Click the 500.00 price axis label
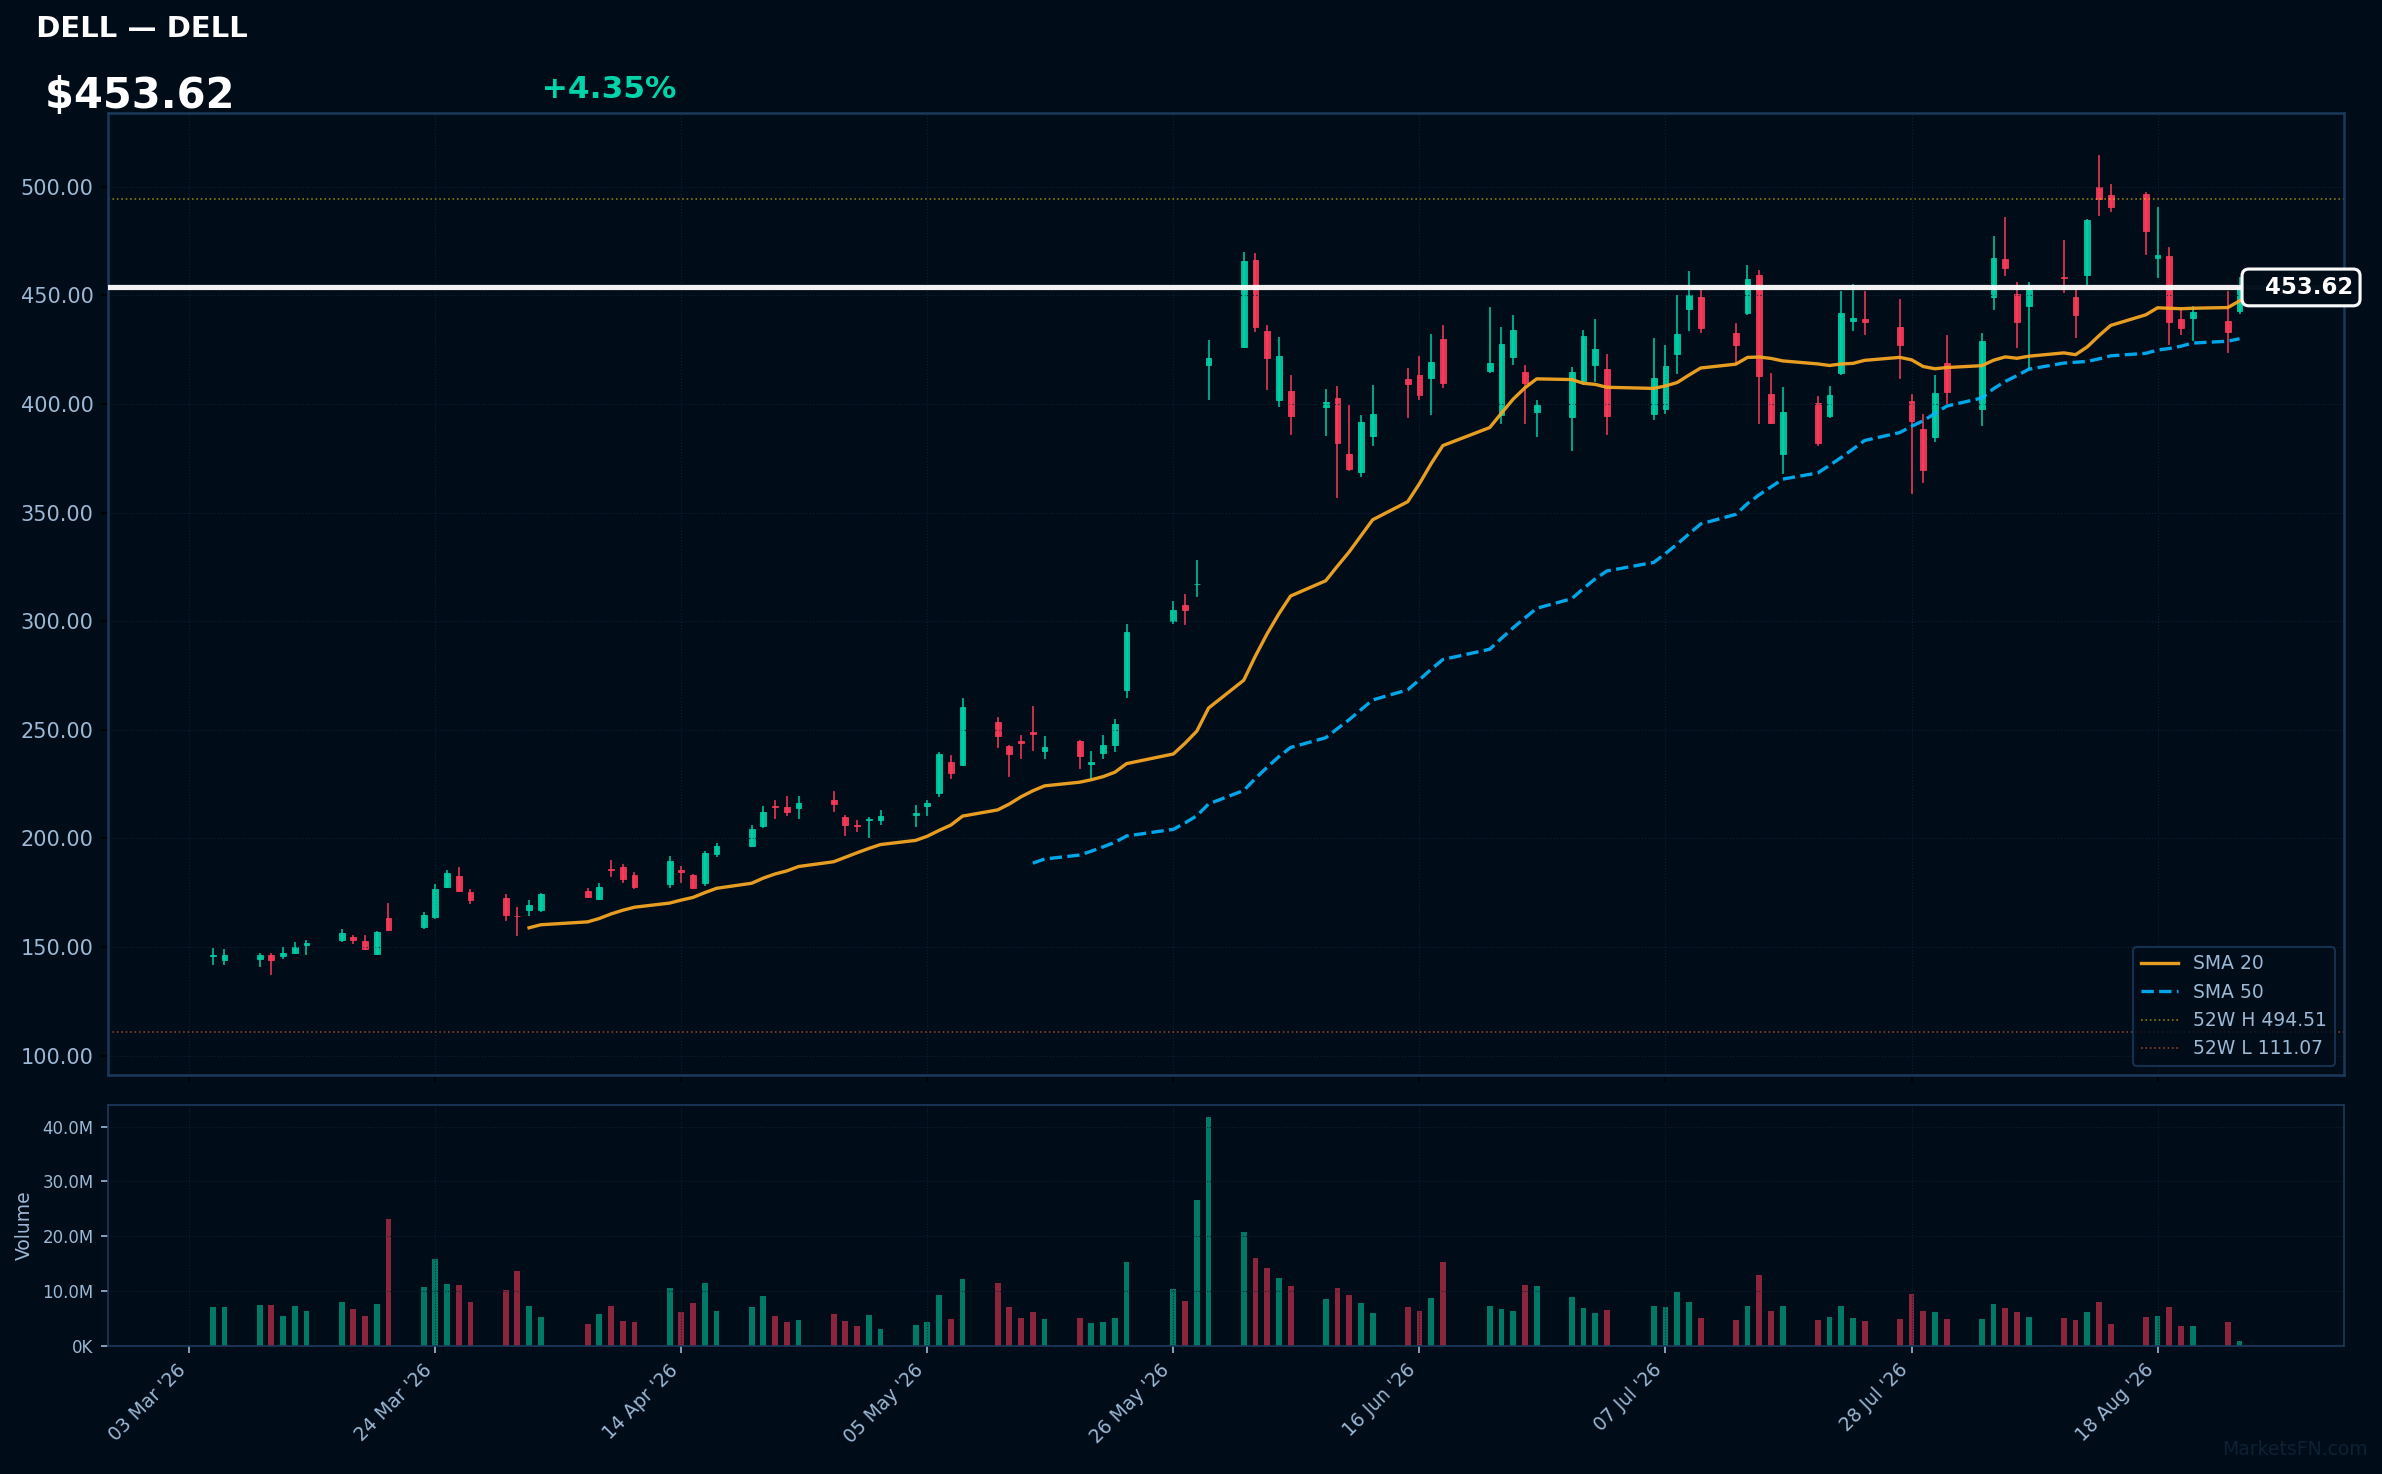 tap(57, 188)
